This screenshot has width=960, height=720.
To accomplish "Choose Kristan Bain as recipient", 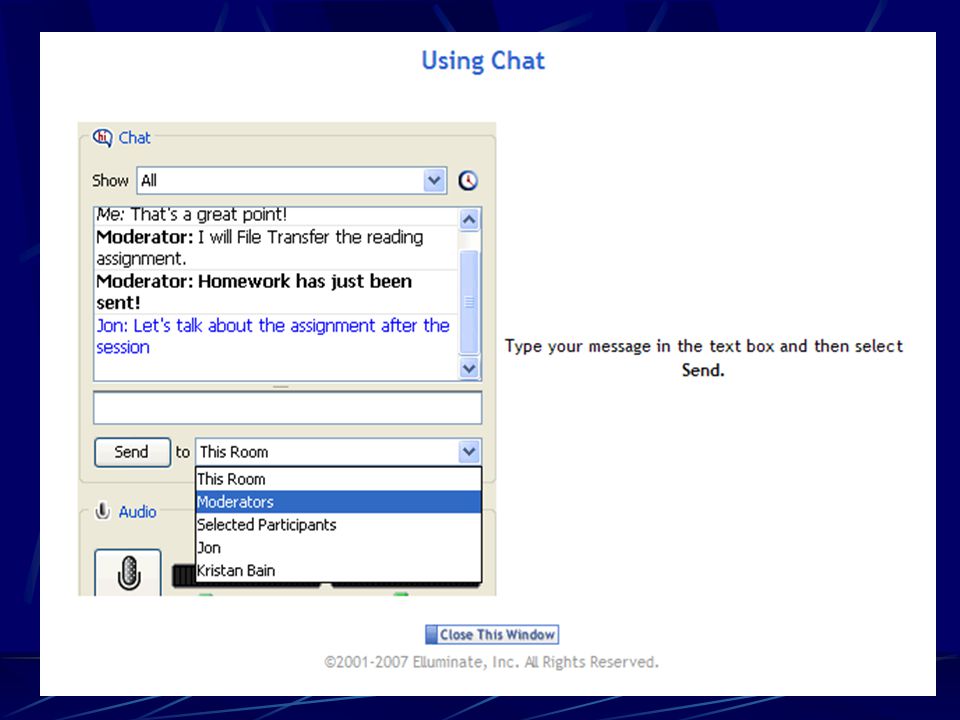I will coord(339,570).
